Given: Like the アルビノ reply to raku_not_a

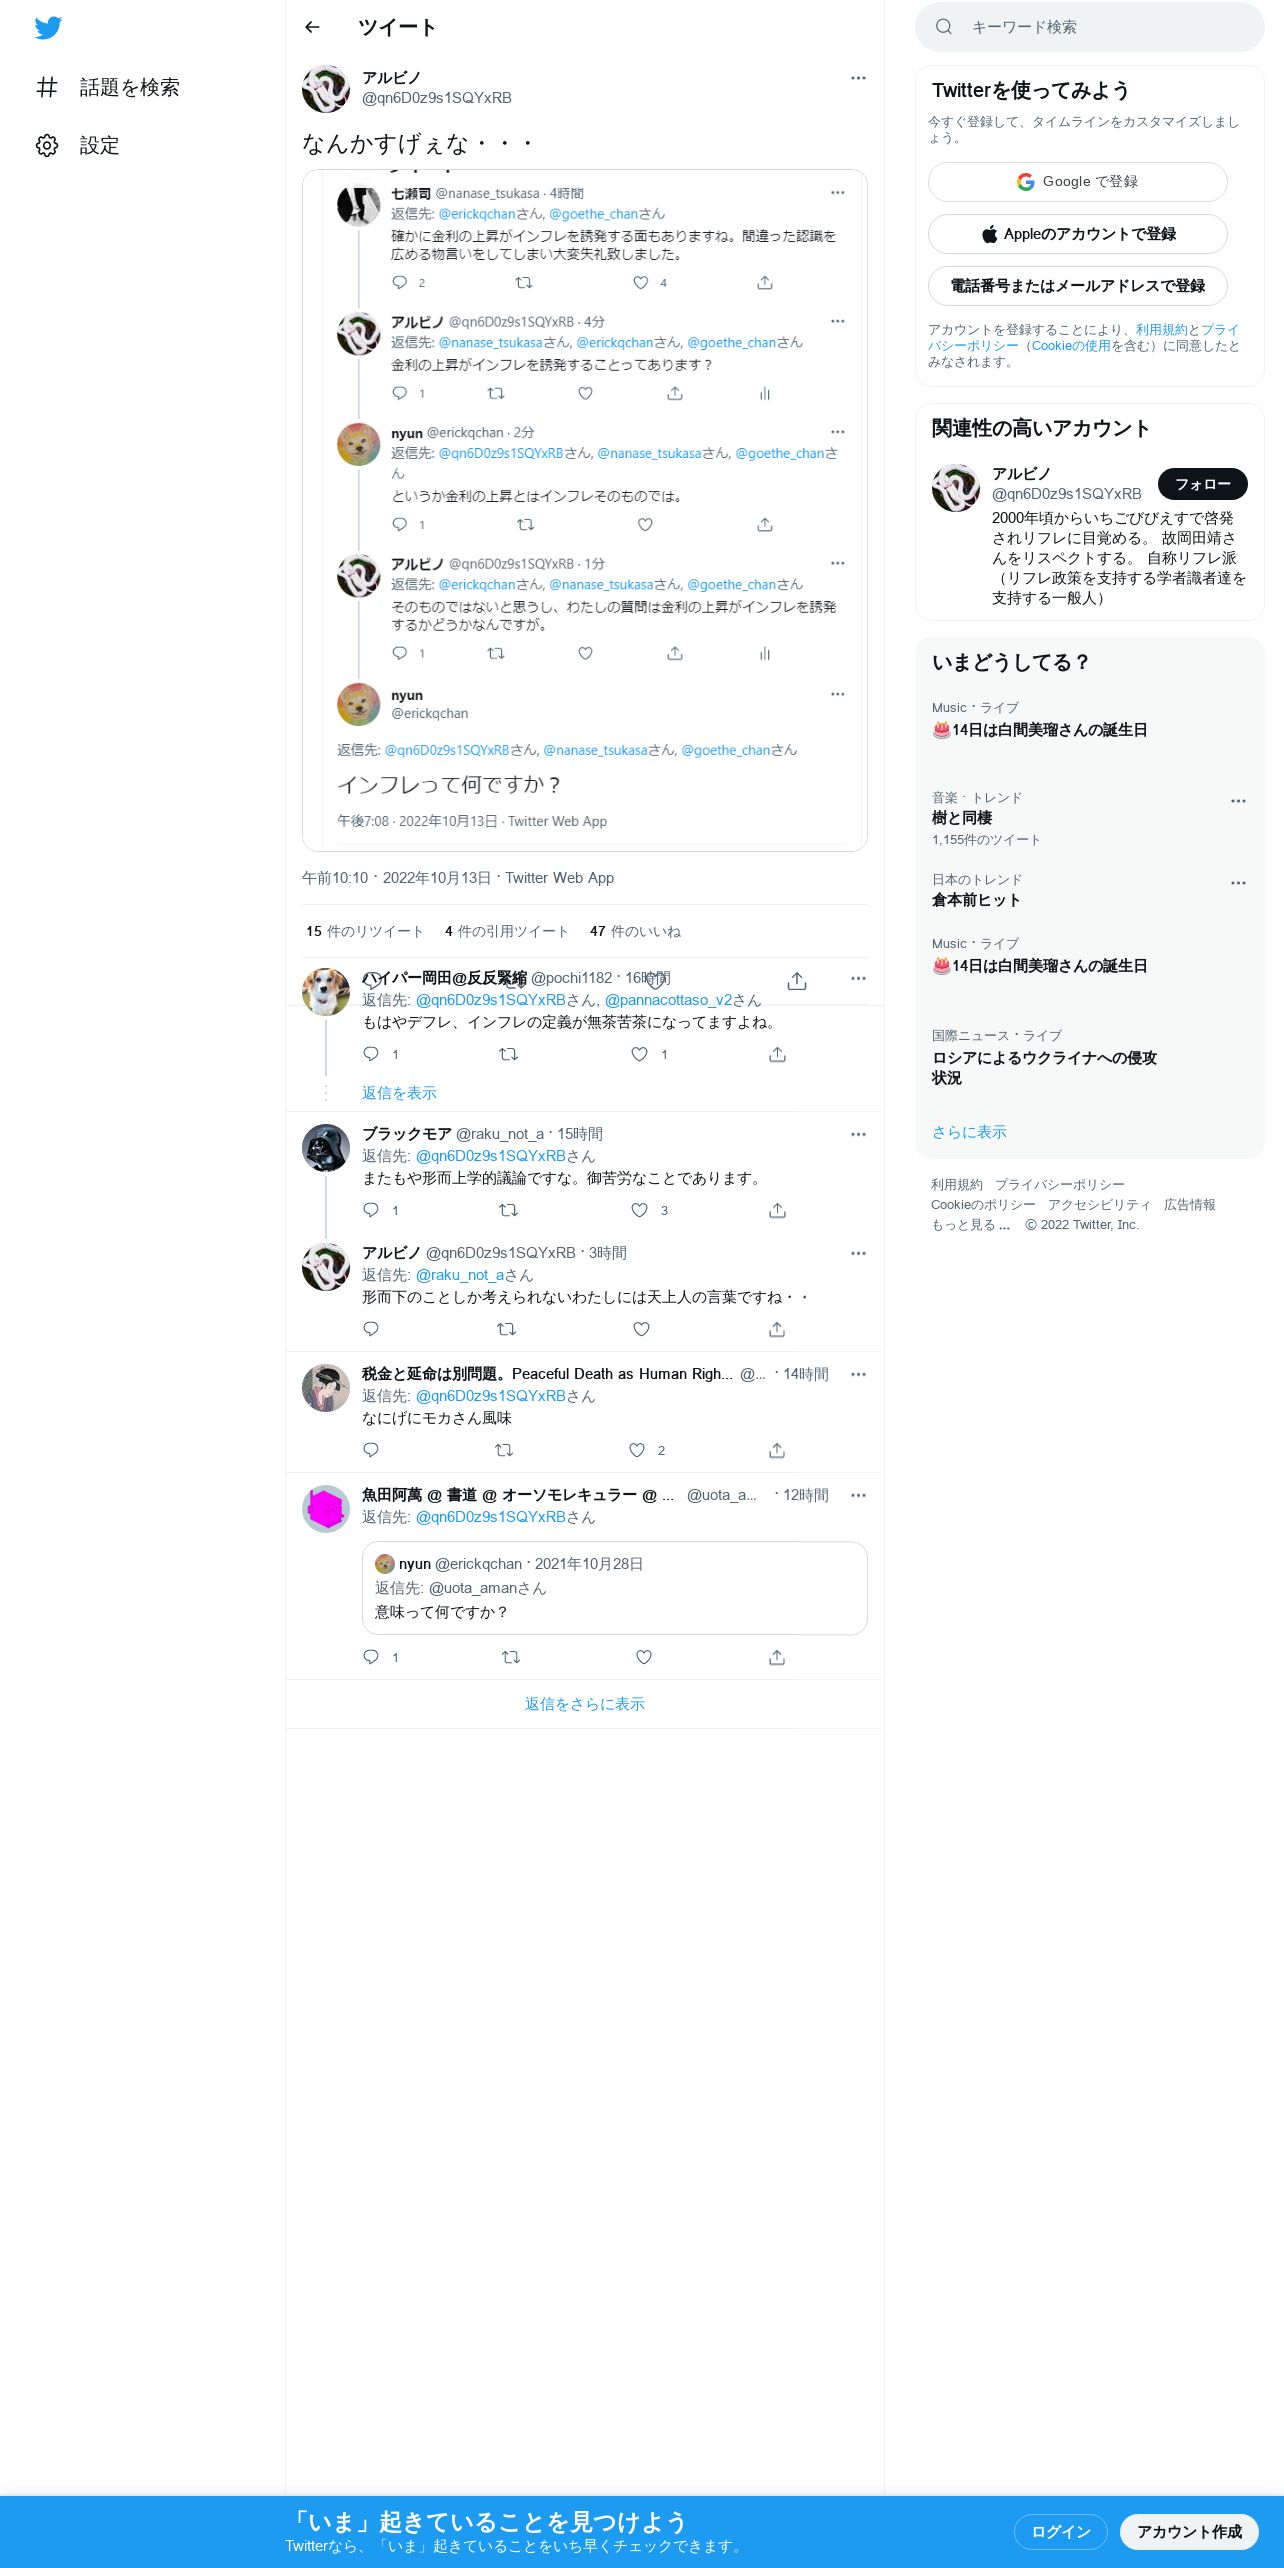Looking at the screenshot, I should [x=642, y=1329].
